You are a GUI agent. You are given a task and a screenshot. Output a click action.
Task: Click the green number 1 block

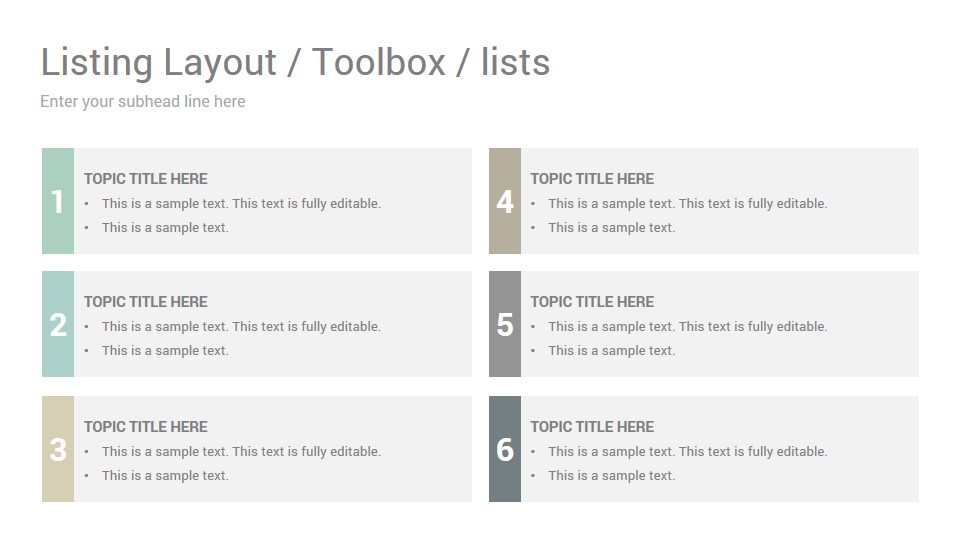[58, 201]
